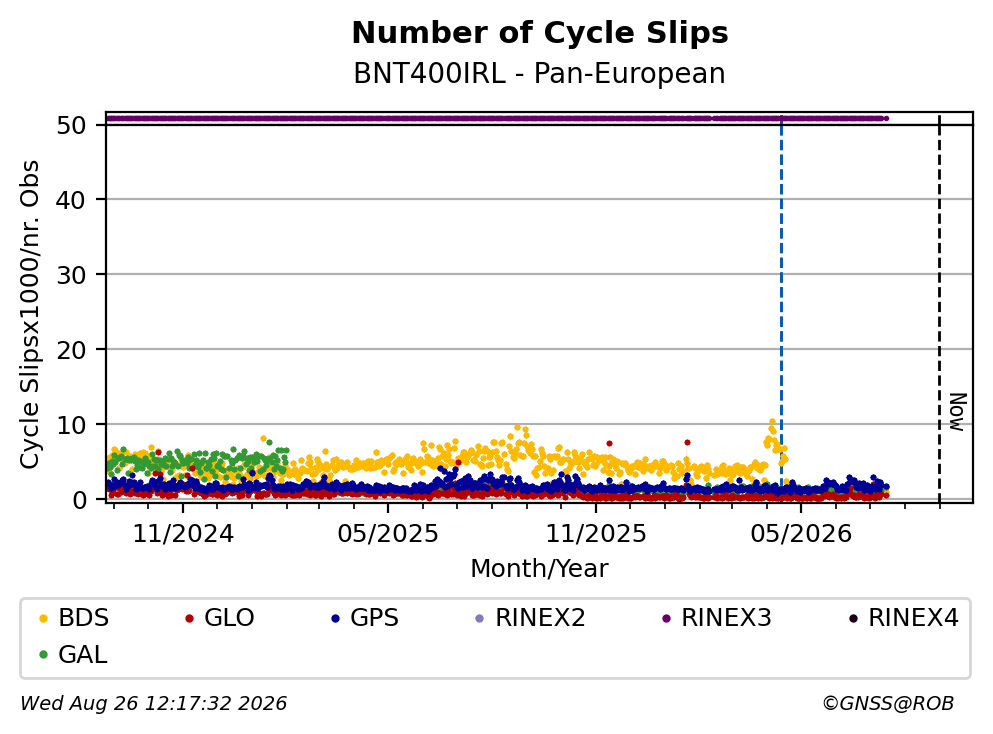Click the y-axis tick label 10
The width and height of the screenshot is (993, 734).
[x=71, y=425]
